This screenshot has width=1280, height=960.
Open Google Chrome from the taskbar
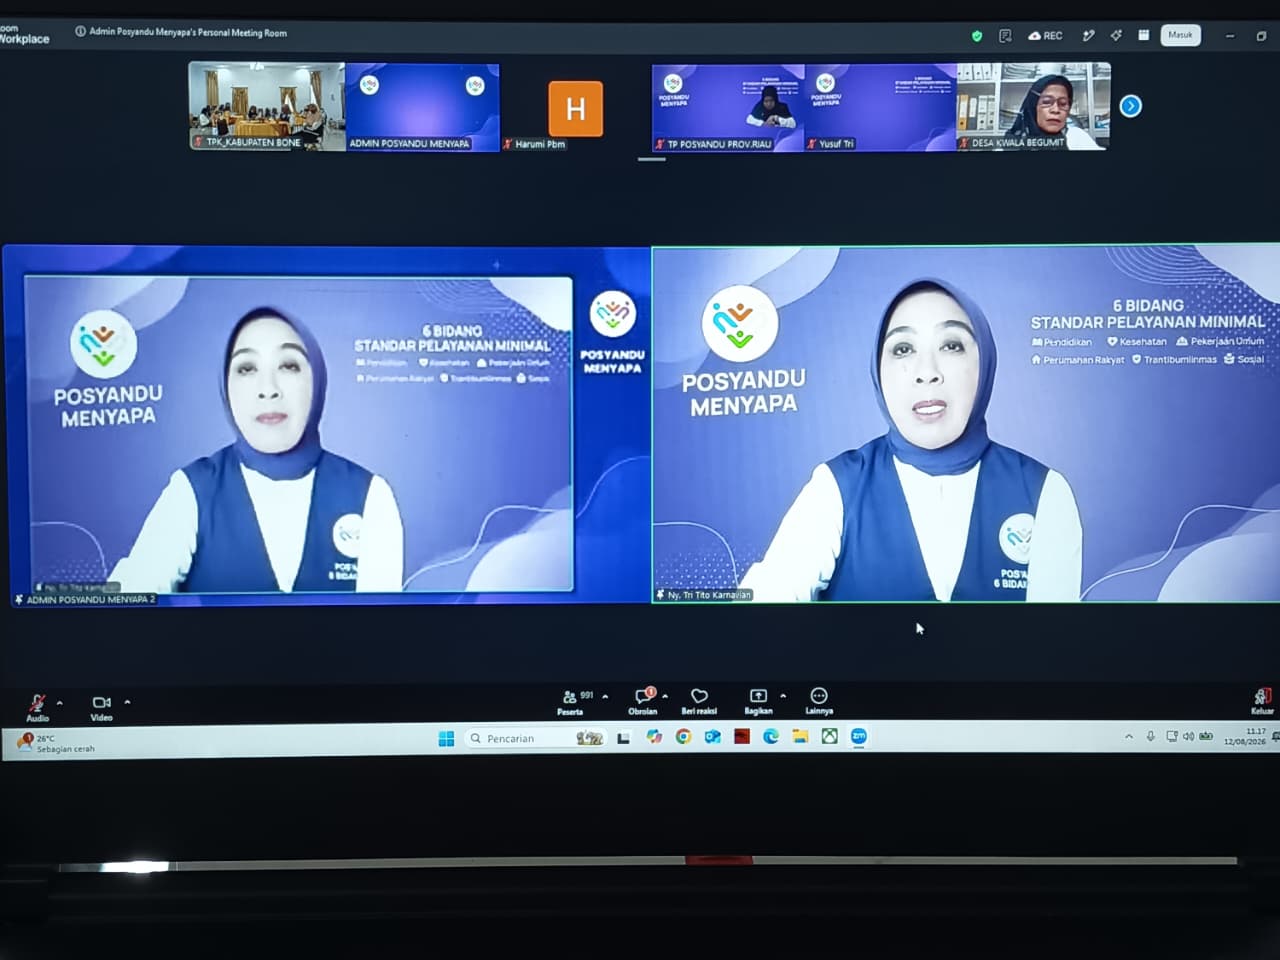point(683,737)
